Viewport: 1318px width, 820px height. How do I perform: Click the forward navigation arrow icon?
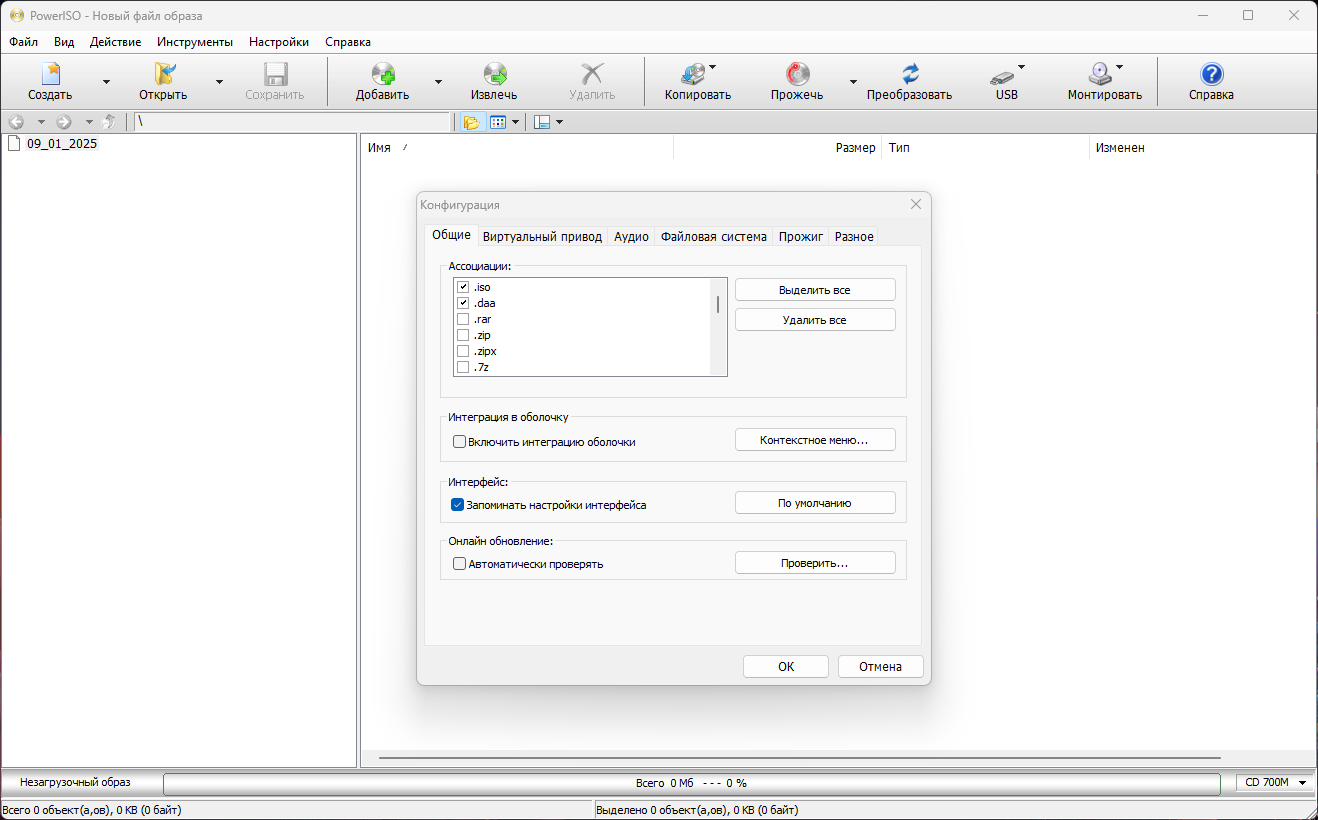(x=64, y=122)
